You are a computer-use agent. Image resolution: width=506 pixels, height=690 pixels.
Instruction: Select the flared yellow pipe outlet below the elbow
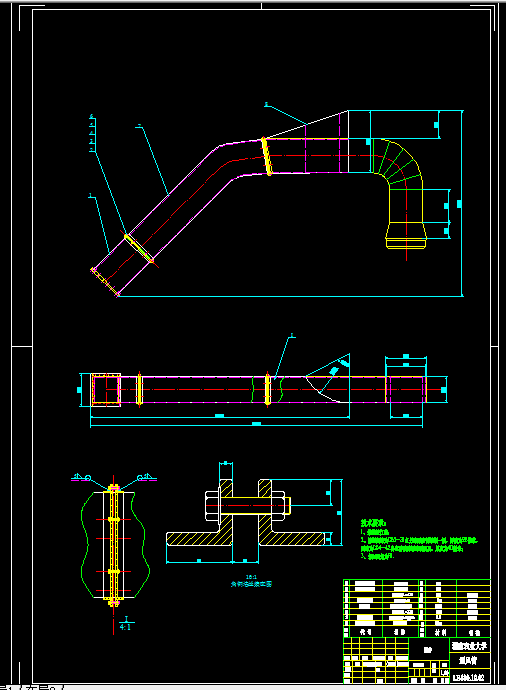coord(406,235)
